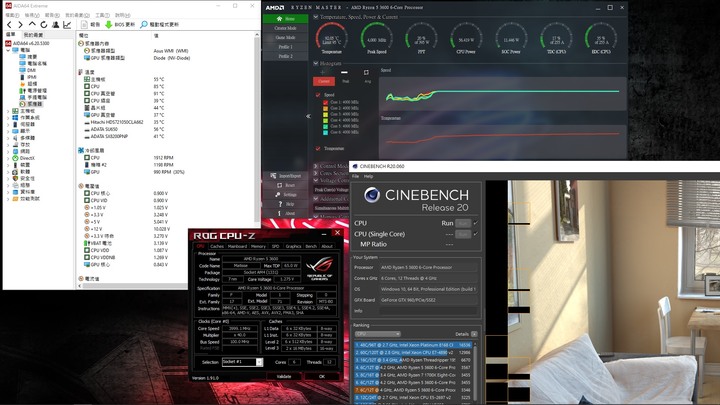720x405 pixels.
Task: Click red Current histogram button
Action: [x=324, y=81]
